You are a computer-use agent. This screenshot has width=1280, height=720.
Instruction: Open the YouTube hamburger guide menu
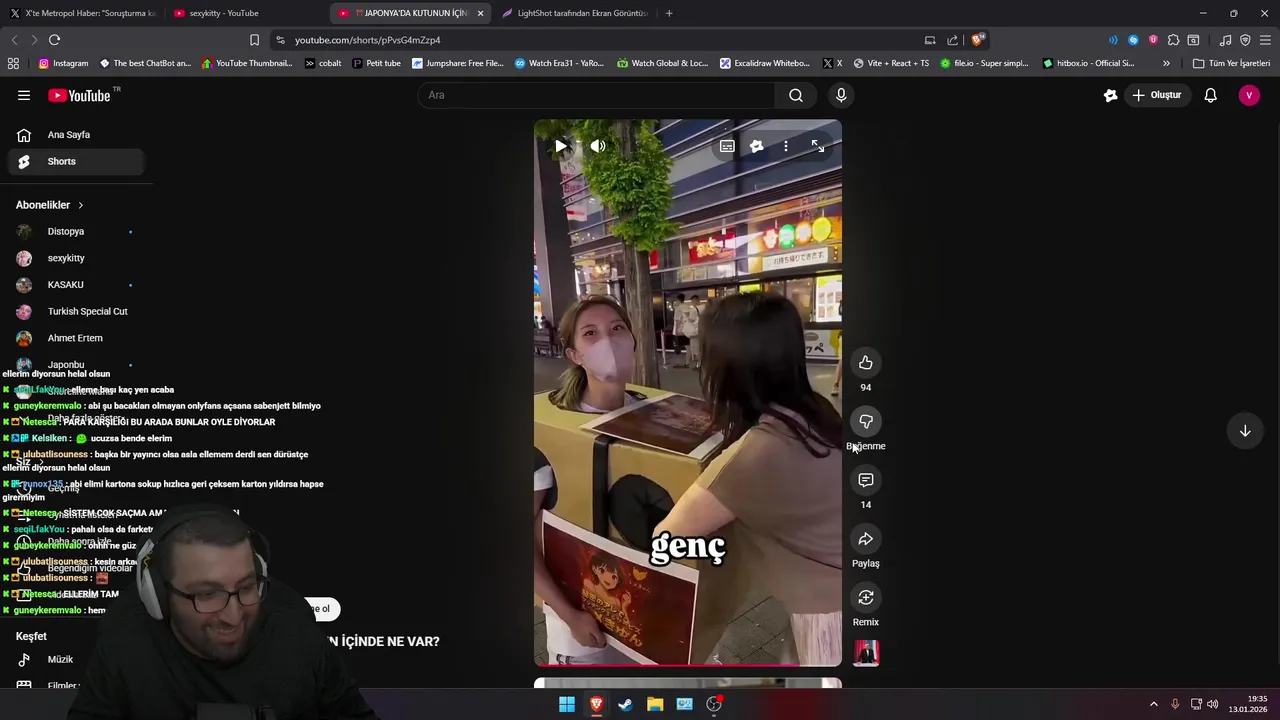pos(24,95)
